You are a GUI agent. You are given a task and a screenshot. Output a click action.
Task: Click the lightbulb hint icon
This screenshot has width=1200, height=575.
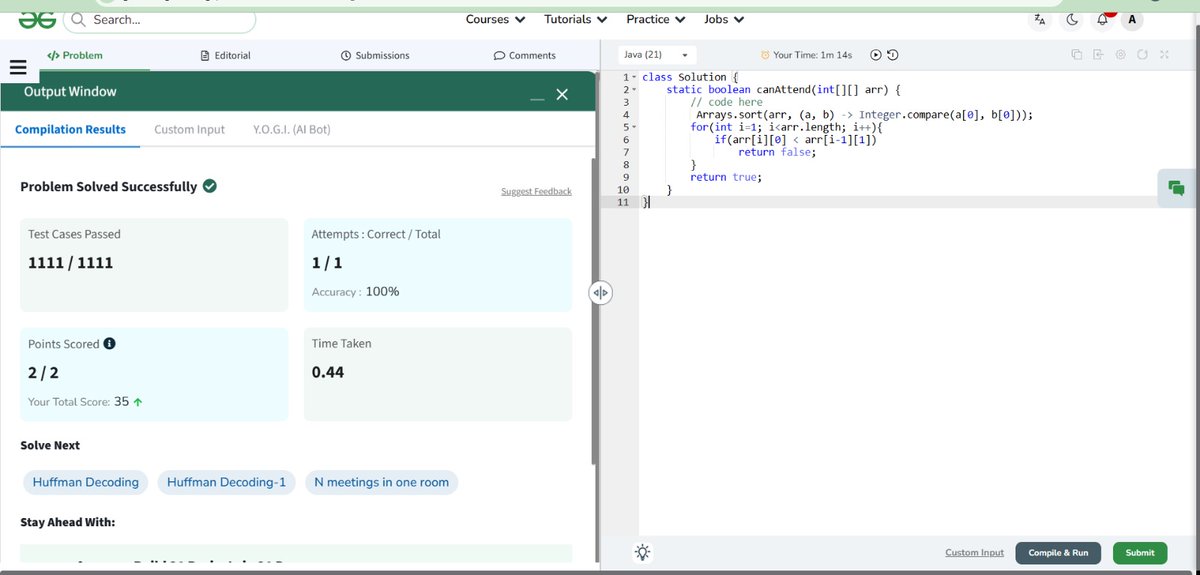click(x=642, y=552)
